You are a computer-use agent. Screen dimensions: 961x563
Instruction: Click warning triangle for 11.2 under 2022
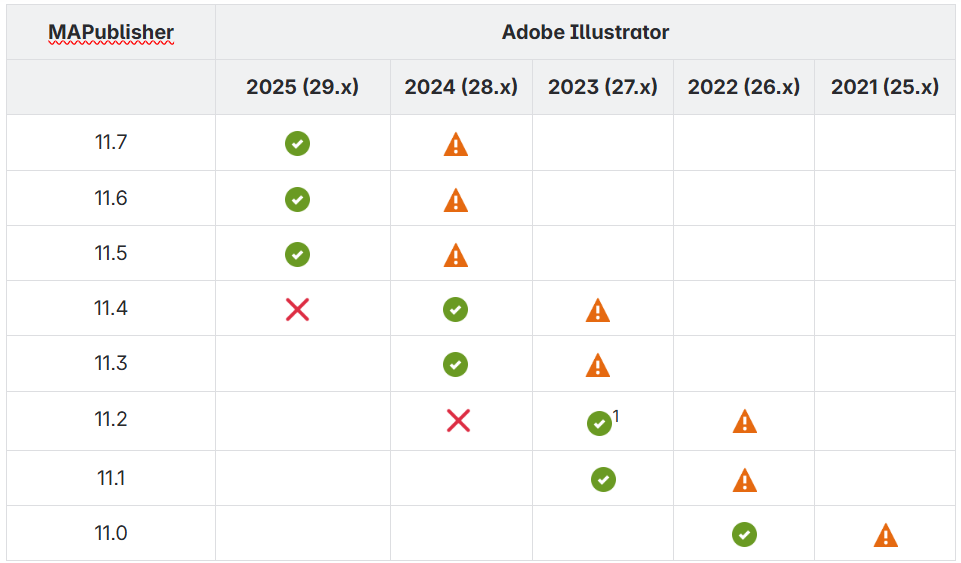click(745, 421)
